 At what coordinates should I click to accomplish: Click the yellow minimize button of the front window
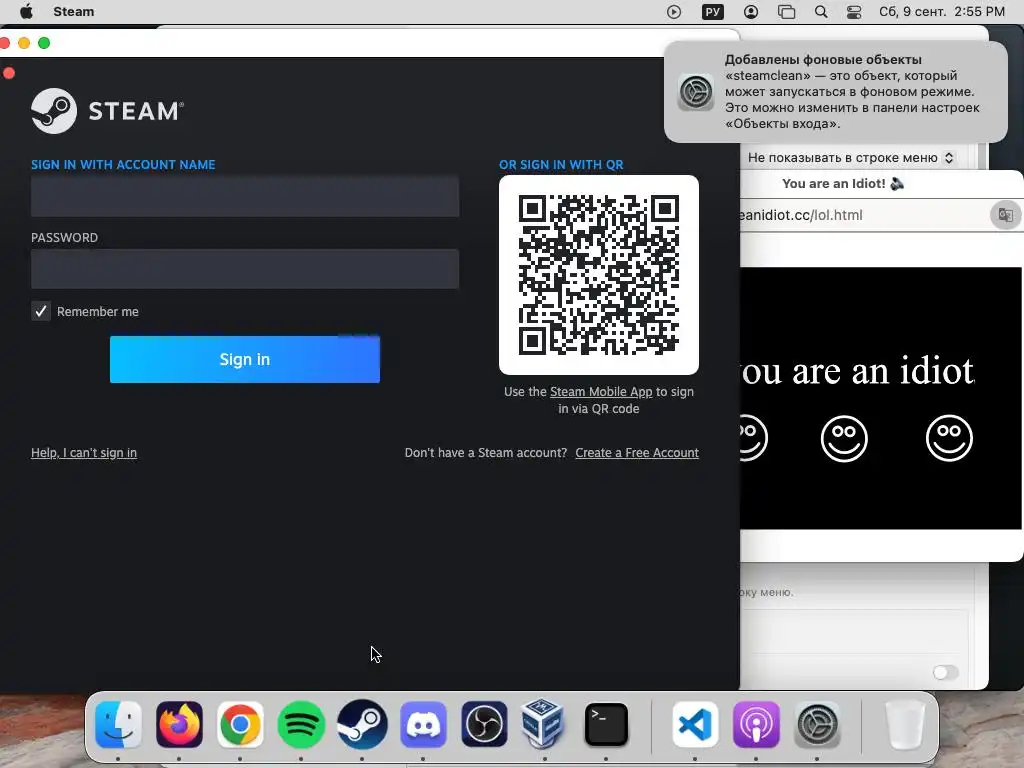tap(24, 43)
